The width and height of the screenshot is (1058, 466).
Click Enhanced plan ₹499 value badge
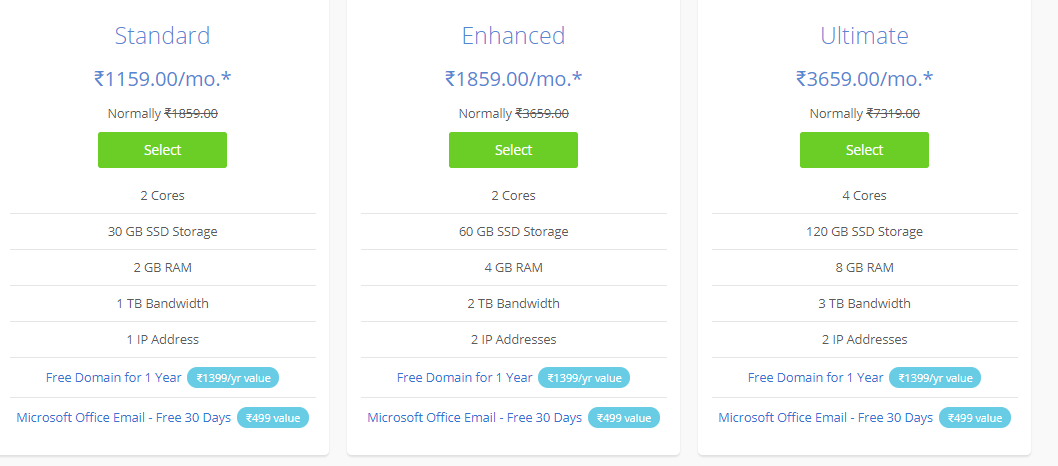[x=623, y=417]
